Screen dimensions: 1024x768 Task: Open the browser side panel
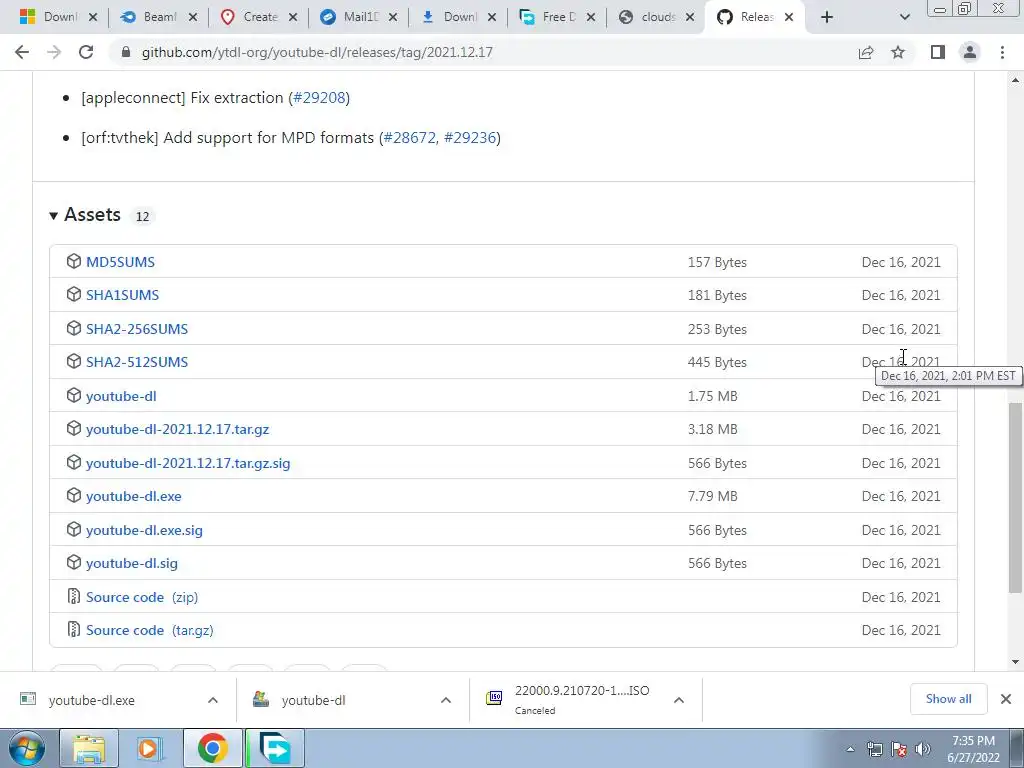click(938, 52)
